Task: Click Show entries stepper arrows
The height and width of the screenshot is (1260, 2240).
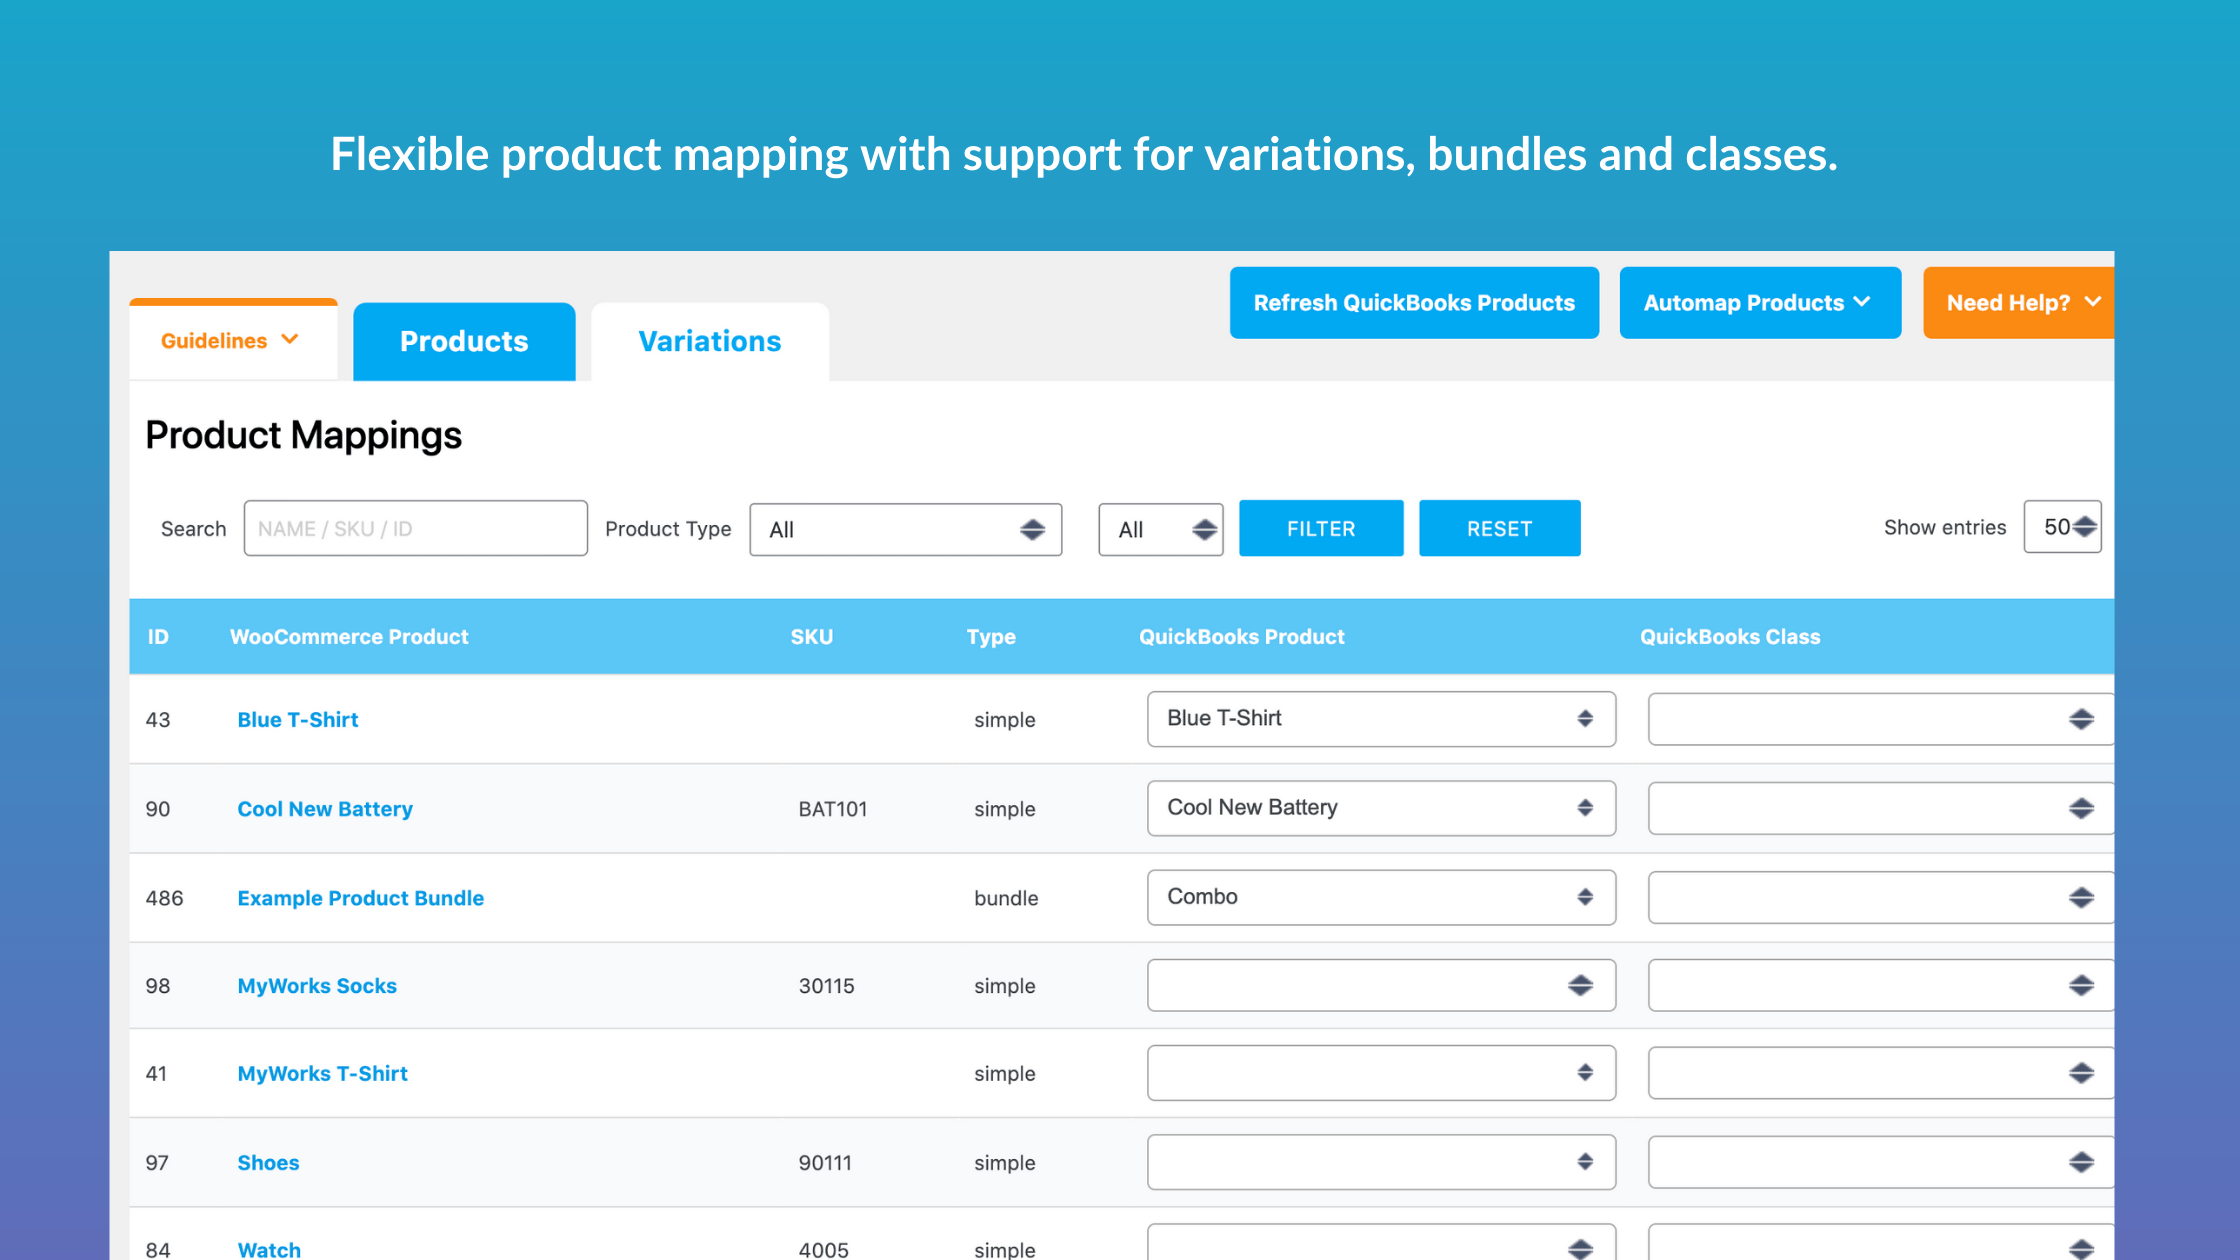Action: (x=2084, y=527)
